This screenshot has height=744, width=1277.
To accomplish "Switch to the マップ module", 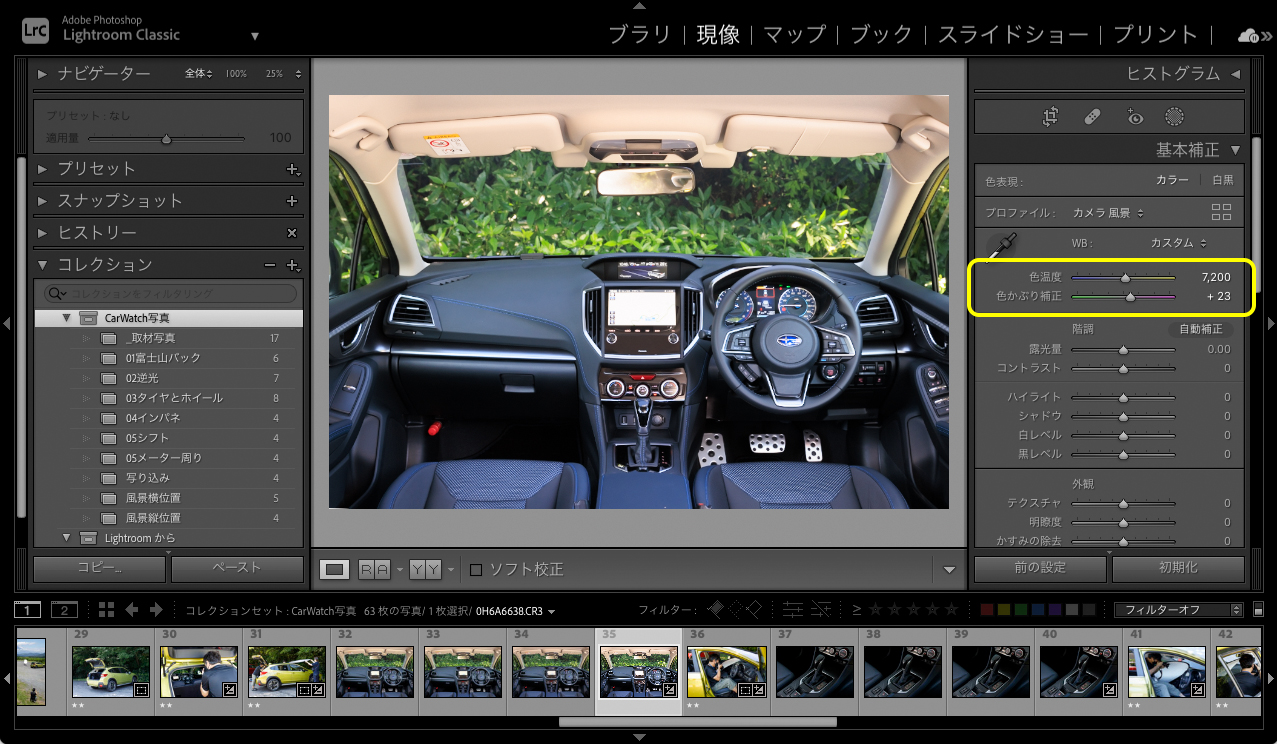I will pos(794,33).
